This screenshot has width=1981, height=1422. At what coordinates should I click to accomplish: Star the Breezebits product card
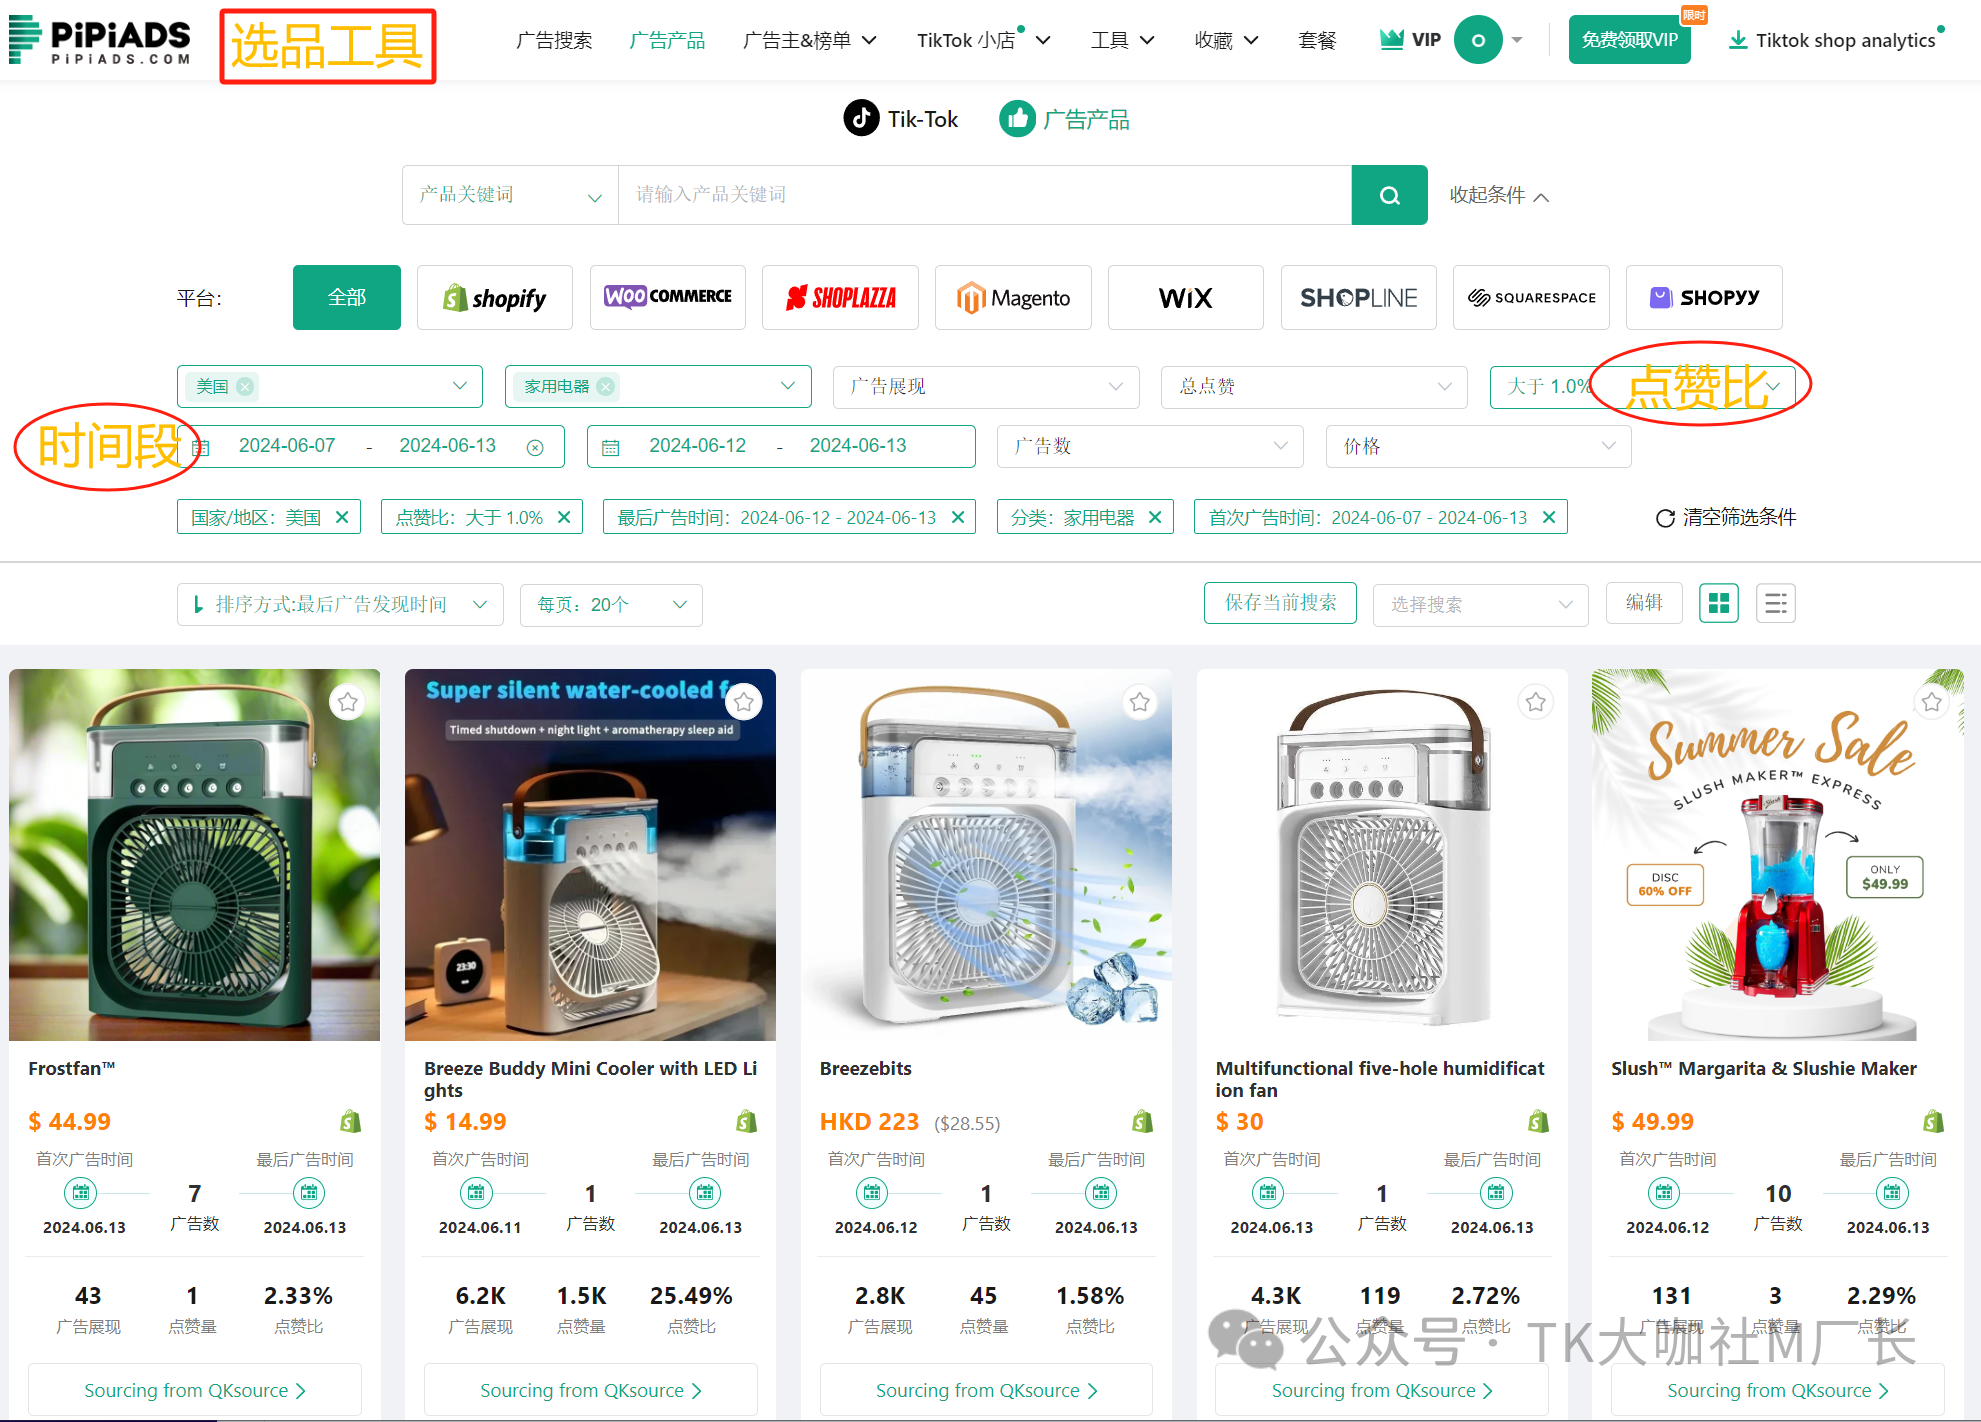click(x=1139, y=702)
